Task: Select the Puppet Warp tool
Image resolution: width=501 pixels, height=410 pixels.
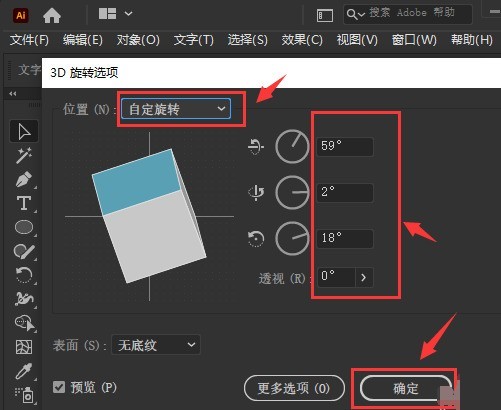Action: coord(24,299)
